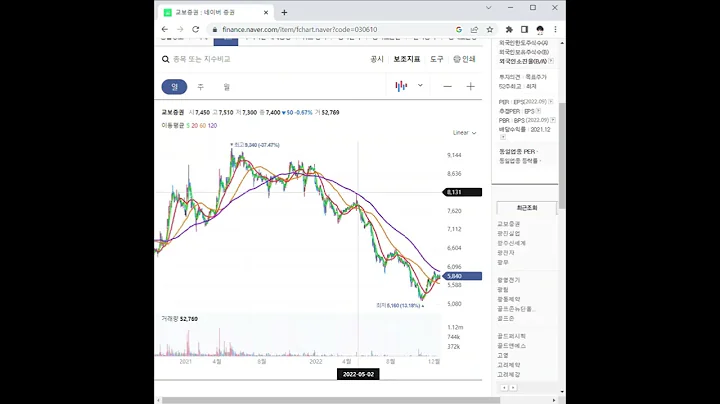
Task: Share this page via the share icon
Action: [x=474, y=29]
